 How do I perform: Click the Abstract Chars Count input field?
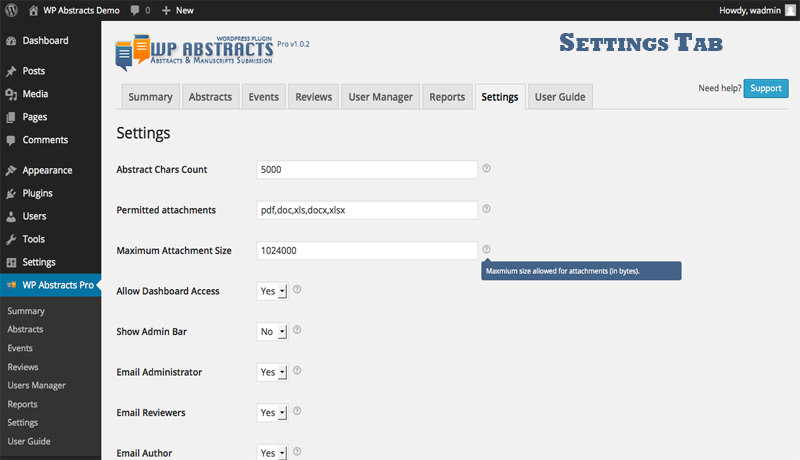(x=367, y=169)
